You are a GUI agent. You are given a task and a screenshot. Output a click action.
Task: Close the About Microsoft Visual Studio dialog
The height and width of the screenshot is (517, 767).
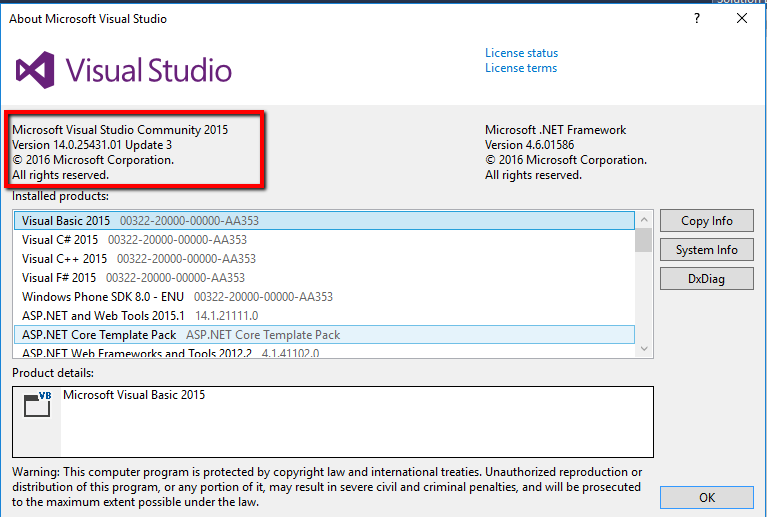[742, 19]
